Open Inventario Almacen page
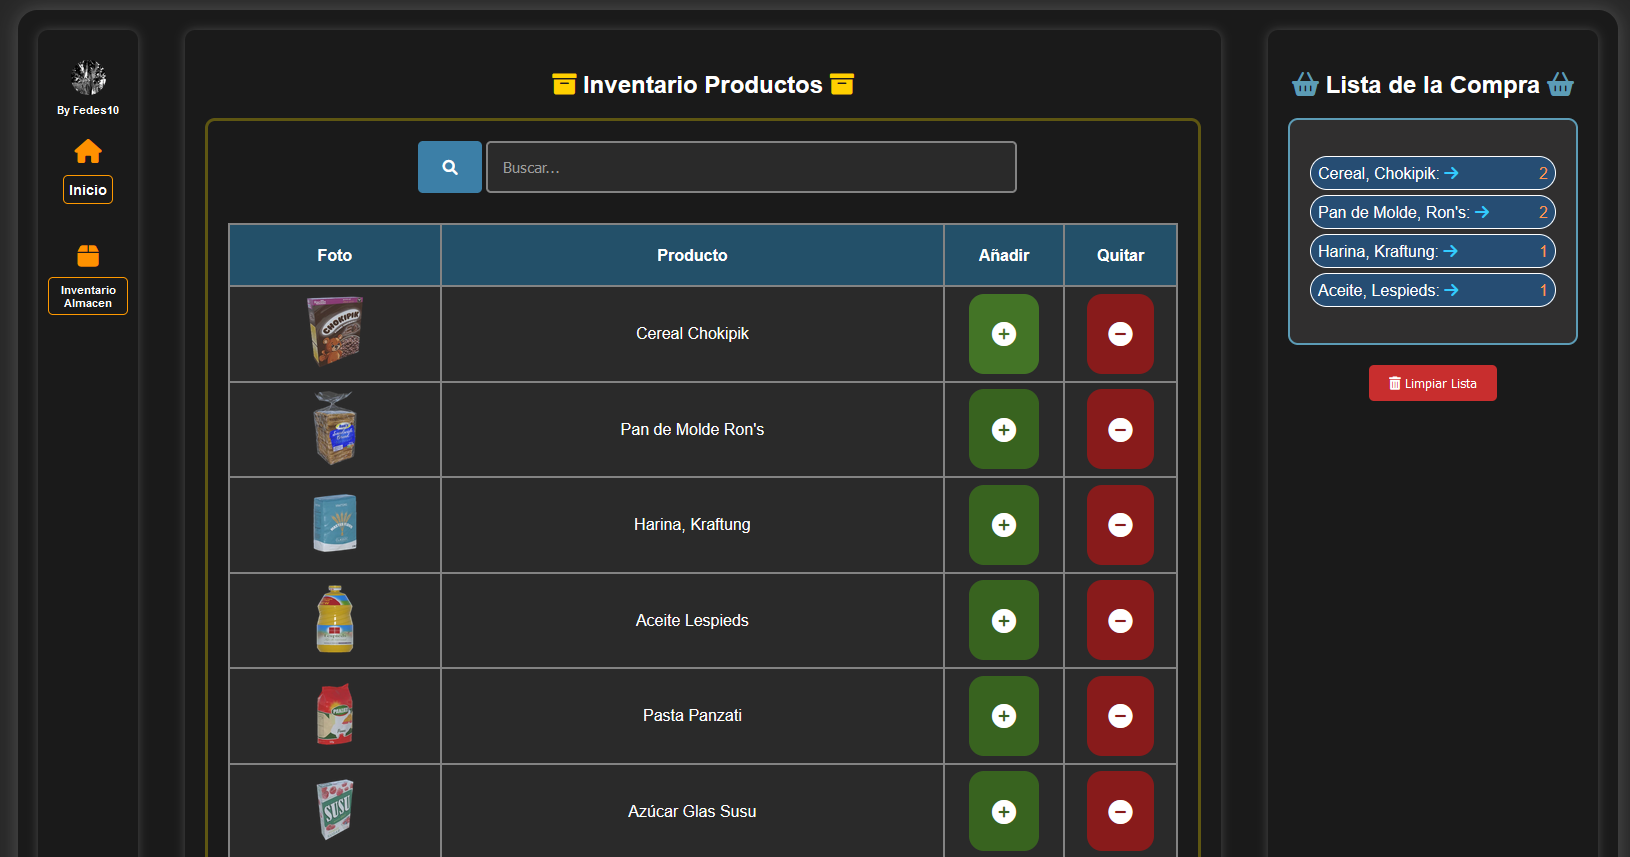 (x=88, y=296)
